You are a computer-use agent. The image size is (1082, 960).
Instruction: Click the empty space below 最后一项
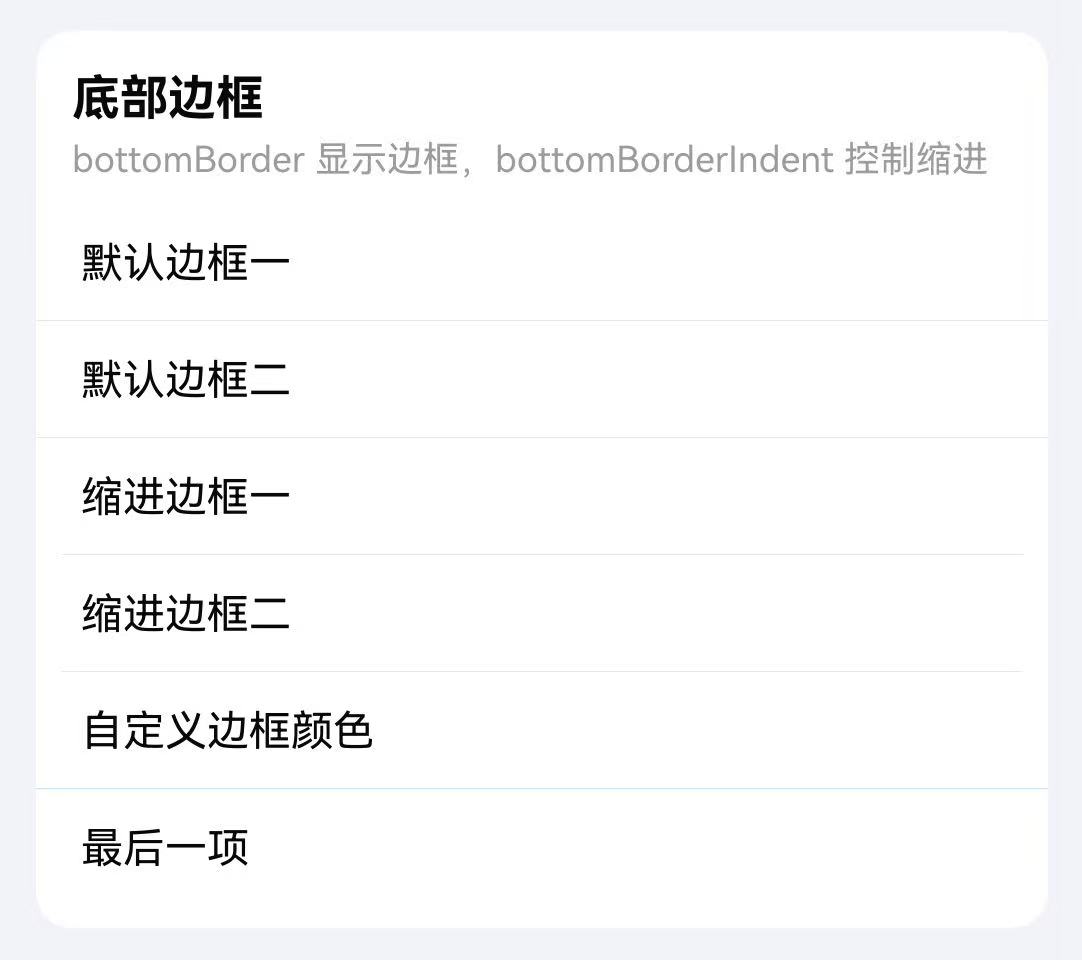540,900
